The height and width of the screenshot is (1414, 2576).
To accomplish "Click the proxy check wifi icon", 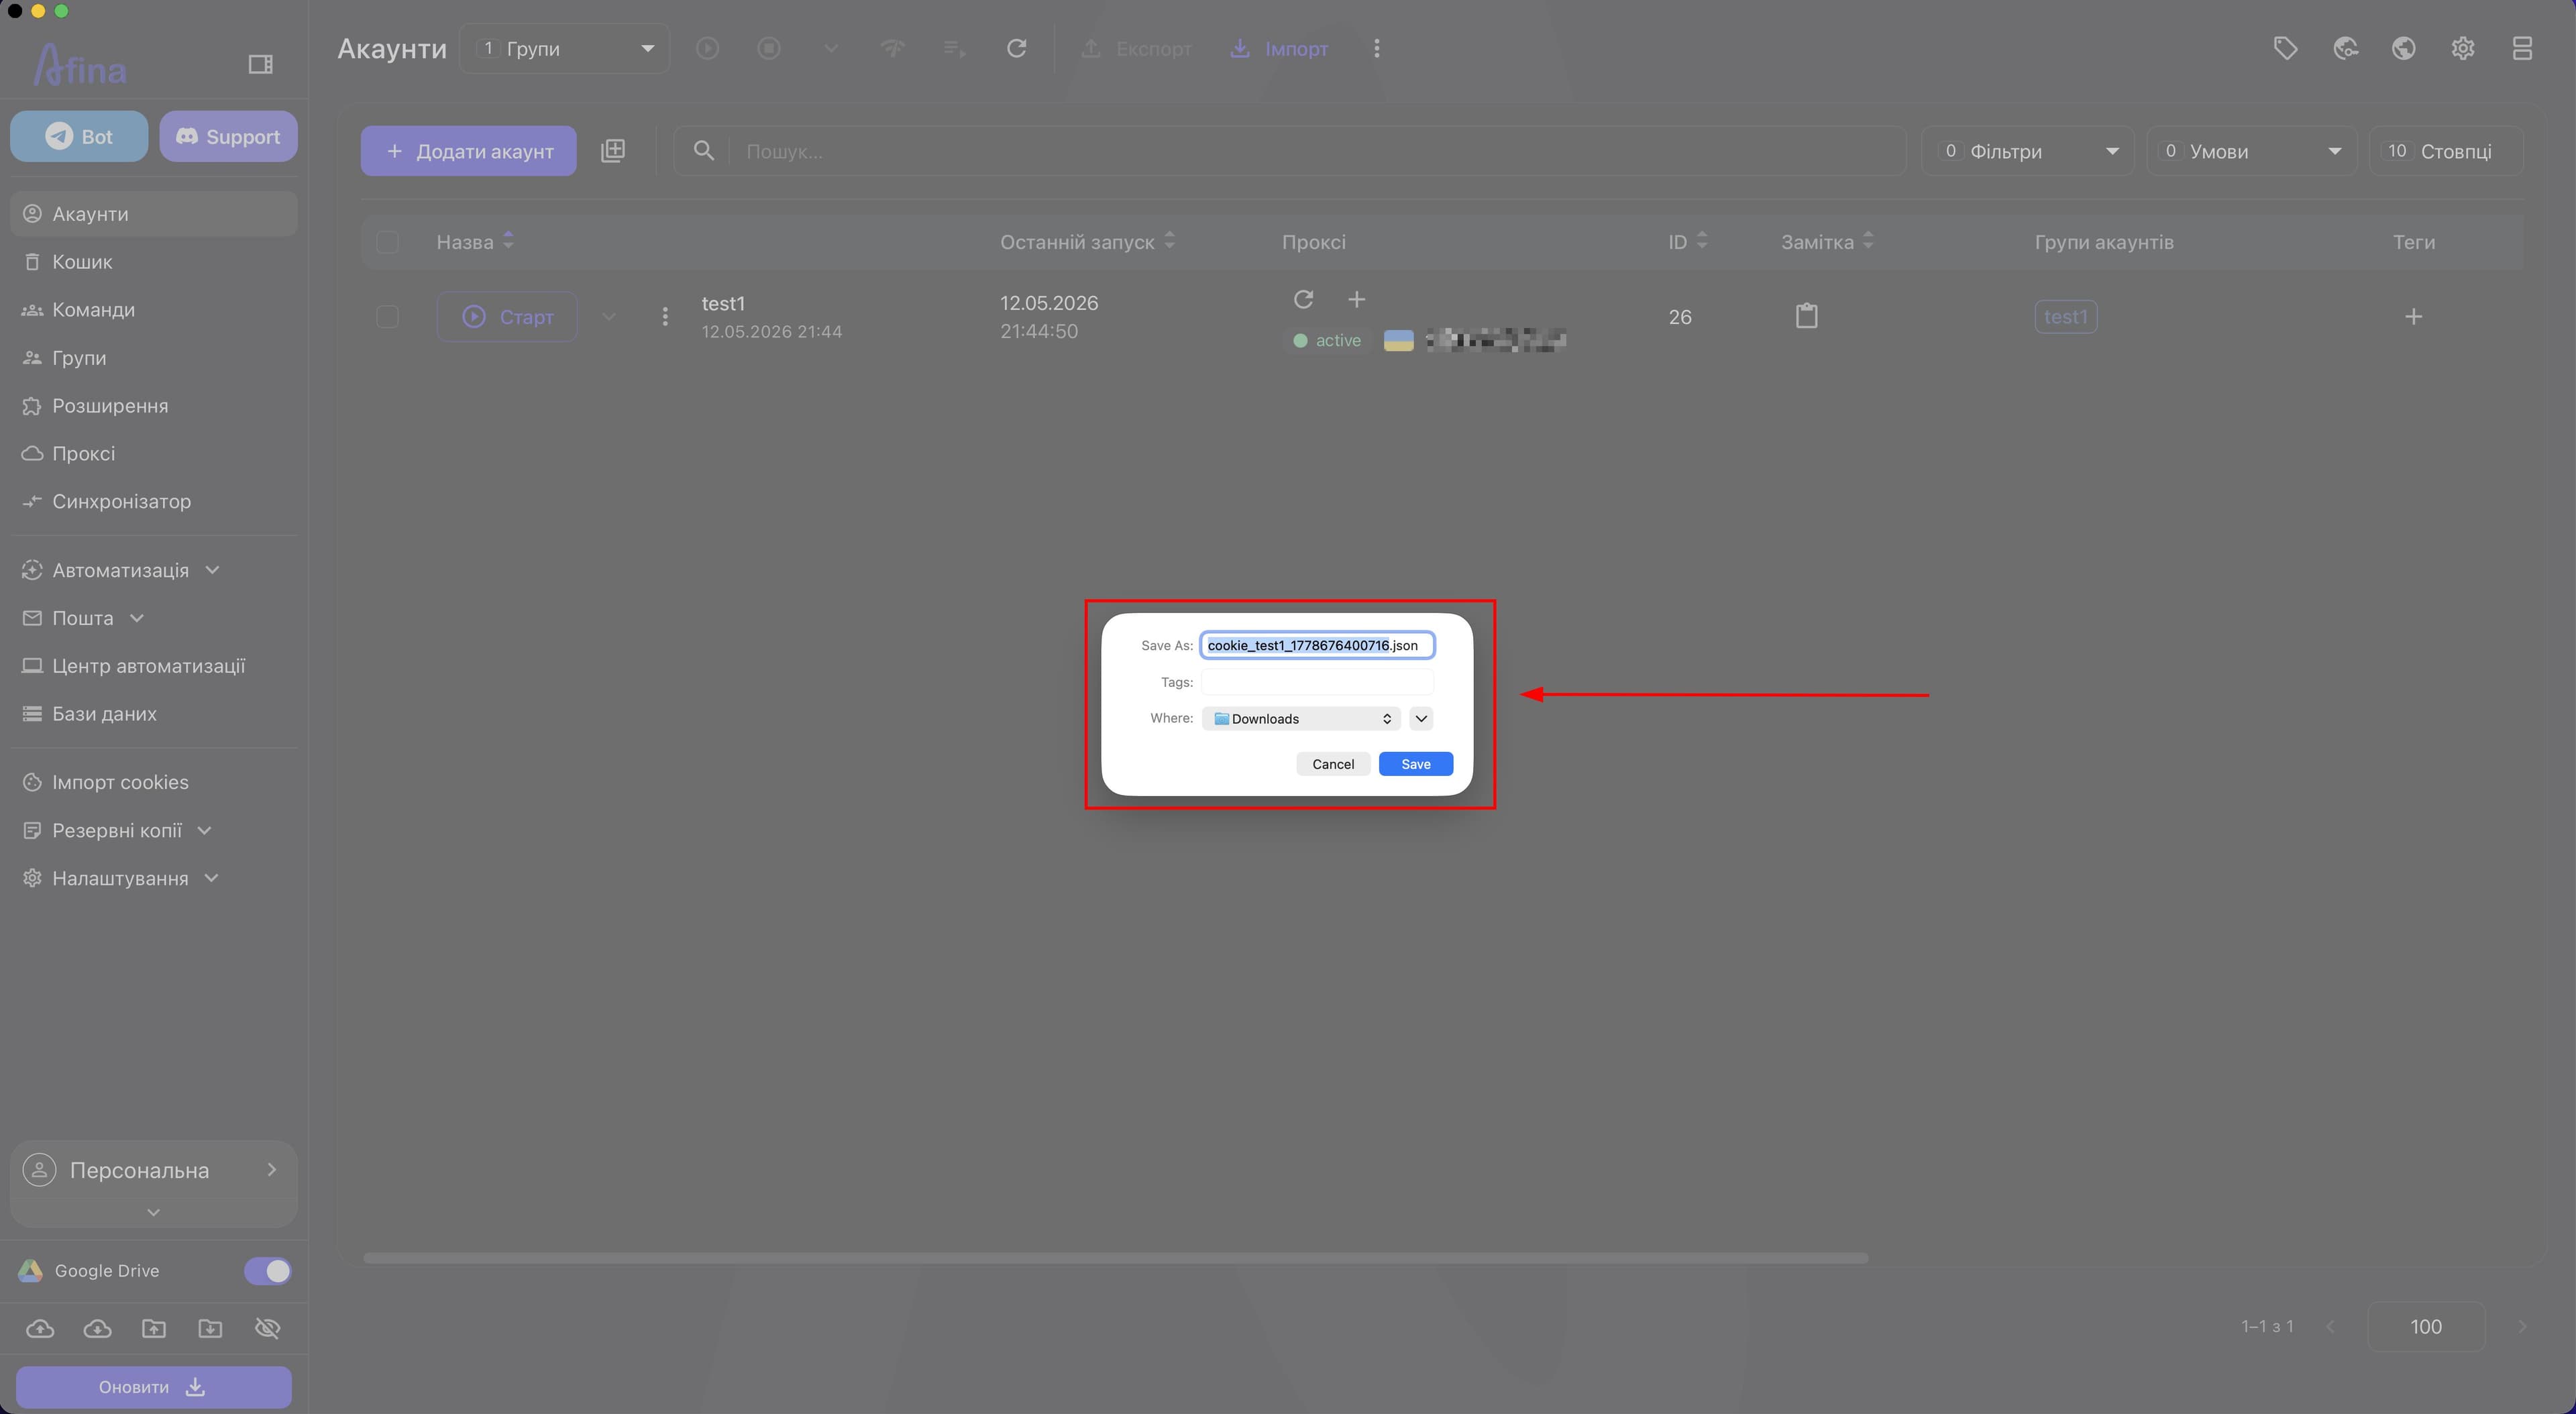I will [x=893, y=48].
